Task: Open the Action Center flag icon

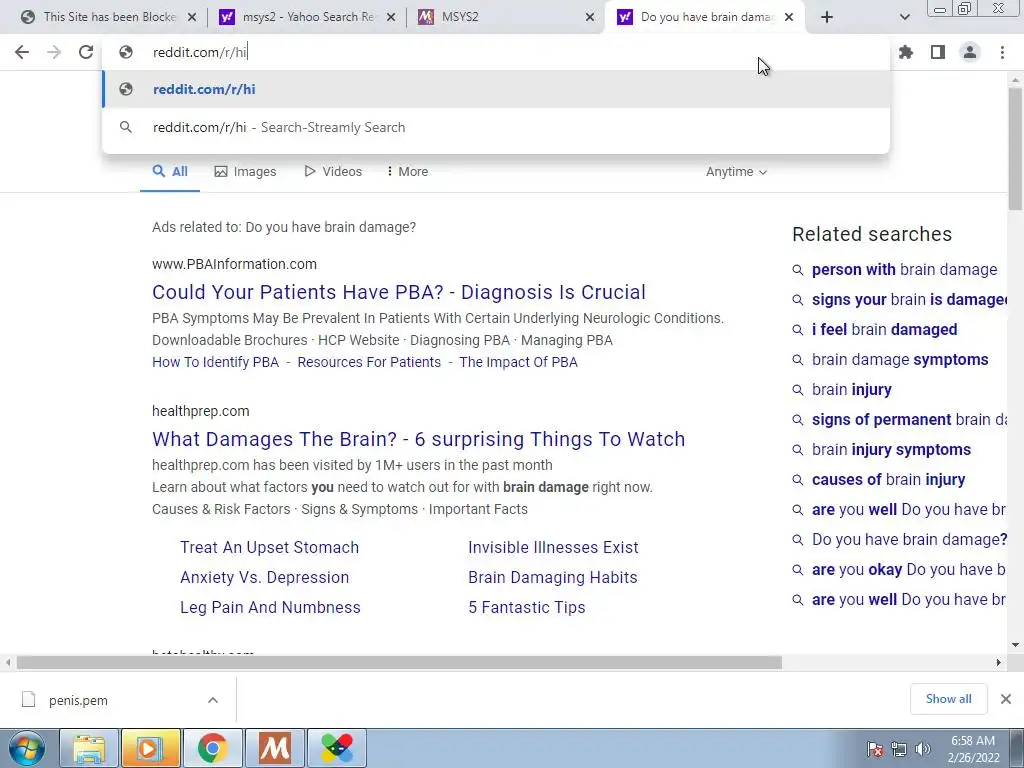Action: (875, 749)
